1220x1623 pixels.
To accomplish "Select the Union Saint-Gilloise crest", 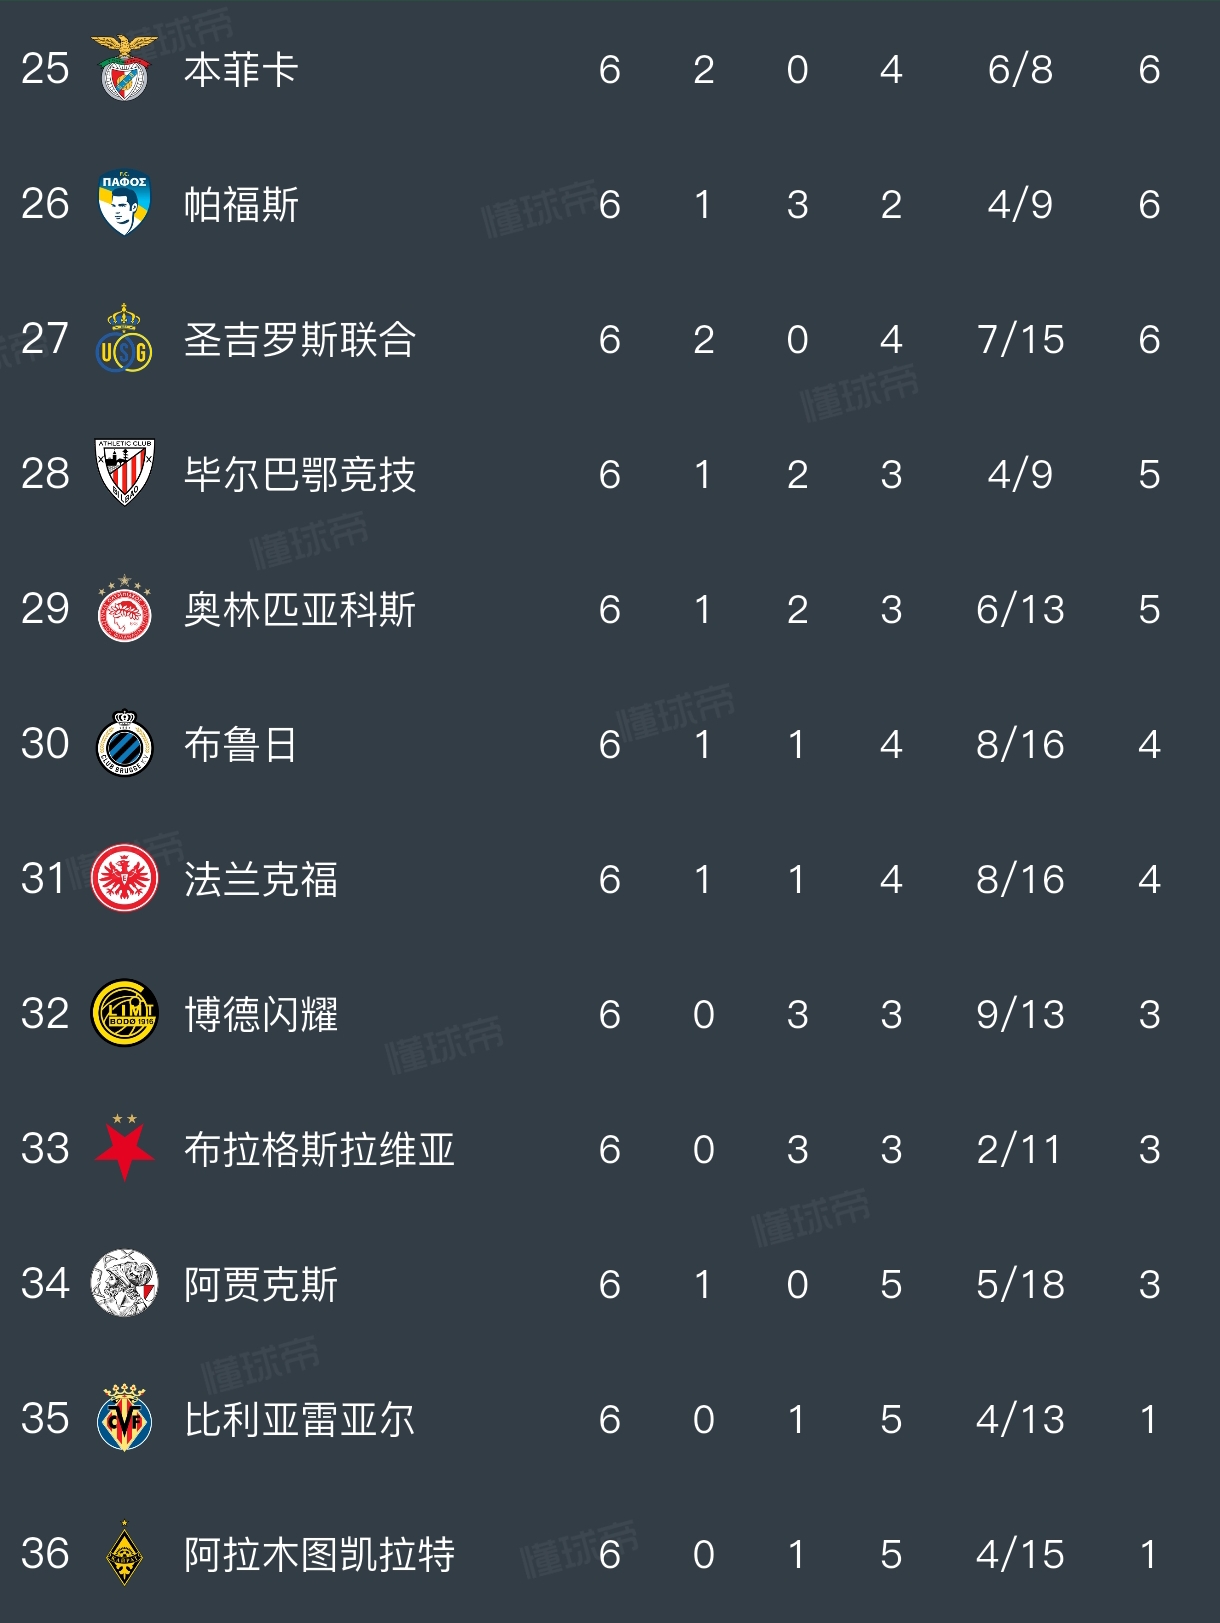I will [x=124, y=339].
